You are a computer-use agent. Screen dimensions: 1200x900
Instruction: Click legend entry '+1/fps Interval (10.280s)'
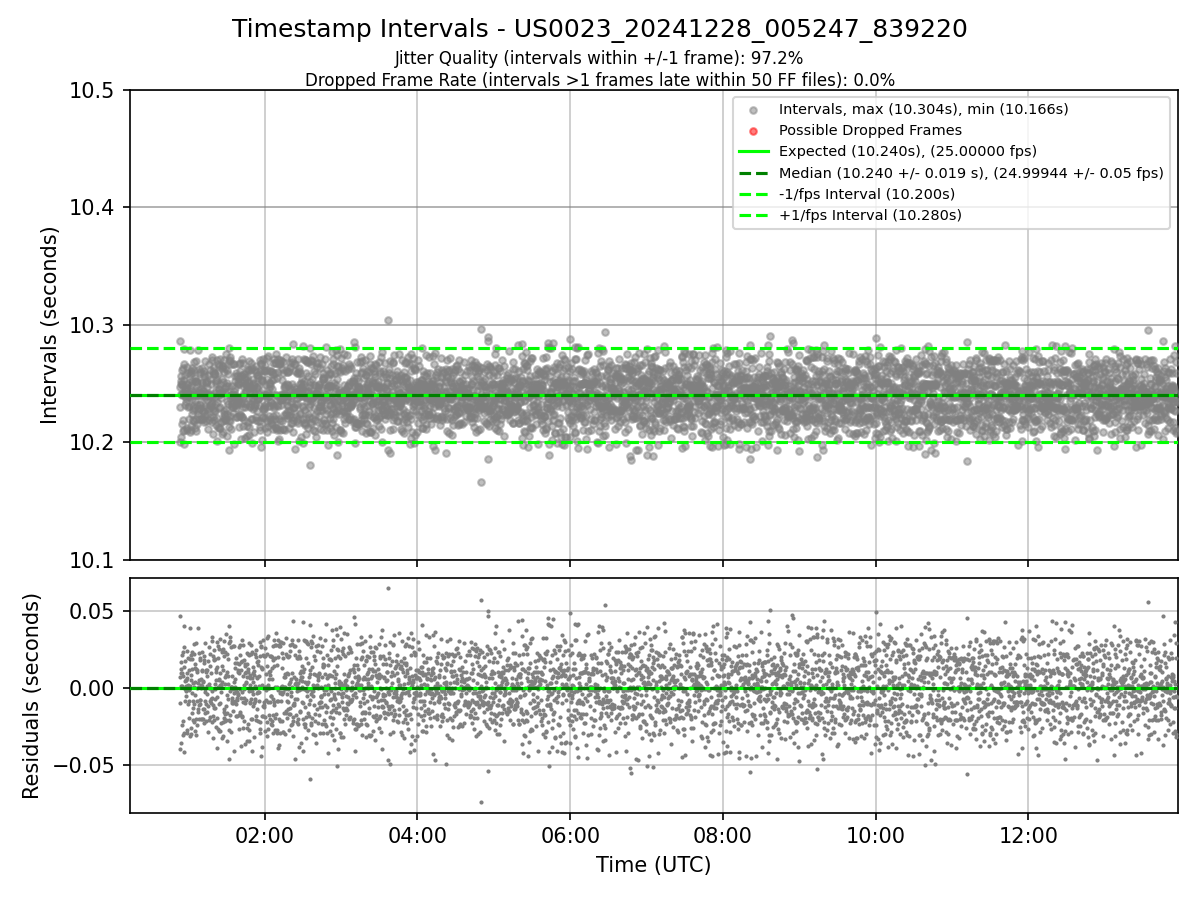tap(870, 215)
